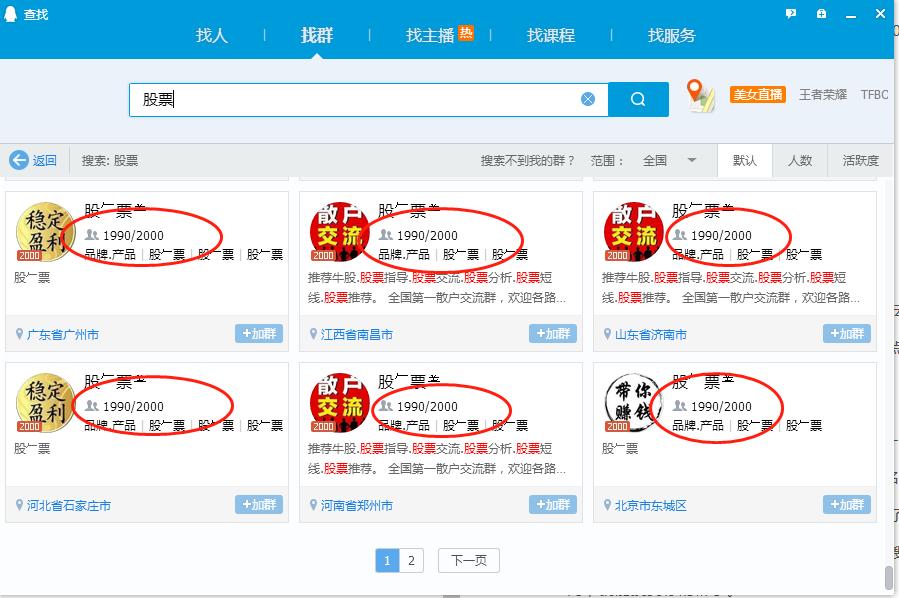This screenshot has width=899, height=598.
Task: Click the search magnifier icon
Action: 637,99
